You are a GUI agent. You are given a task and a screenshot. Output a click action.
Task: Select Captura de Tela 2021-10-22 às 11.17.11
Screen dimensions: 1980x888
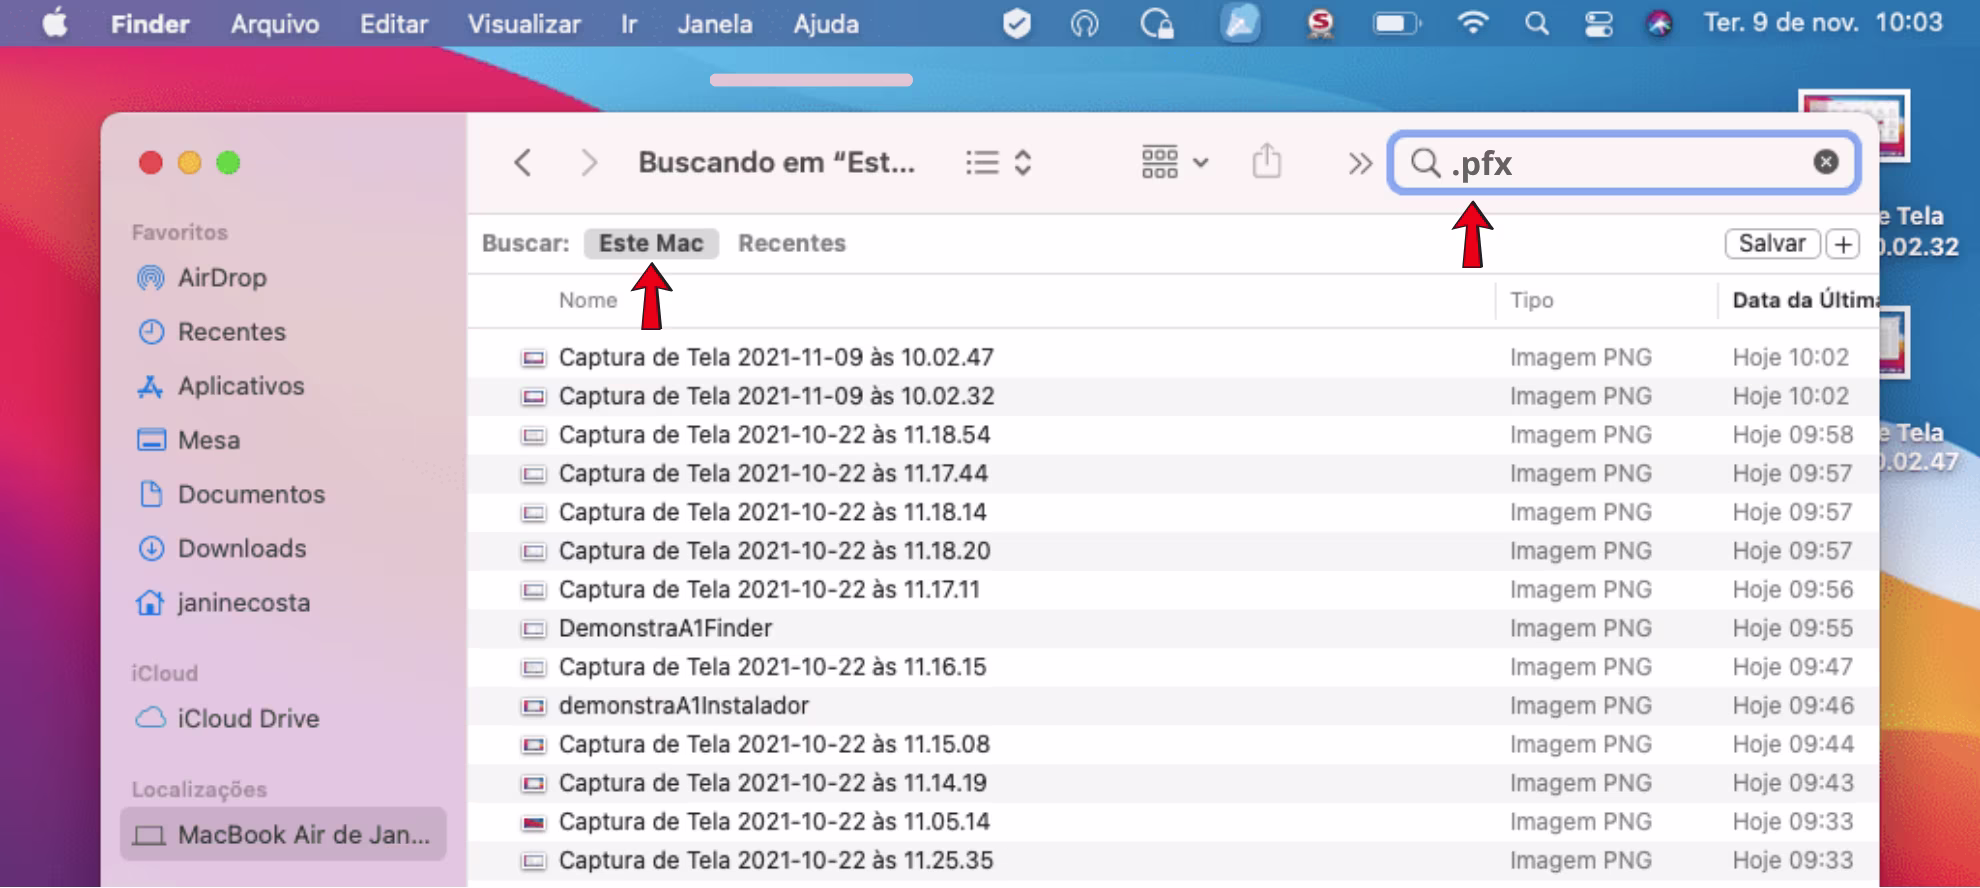[x=1173, y=590]
